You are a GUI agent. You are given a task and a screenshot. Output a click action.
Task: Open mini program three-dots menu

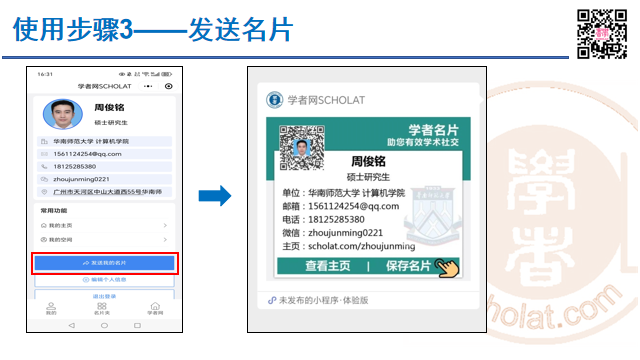click(148, 86)
